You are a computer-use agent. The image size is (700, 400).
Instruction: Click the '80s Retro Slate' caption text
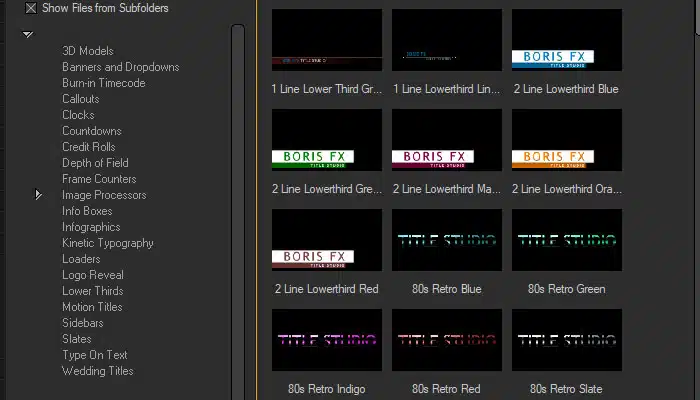[566, 389]
